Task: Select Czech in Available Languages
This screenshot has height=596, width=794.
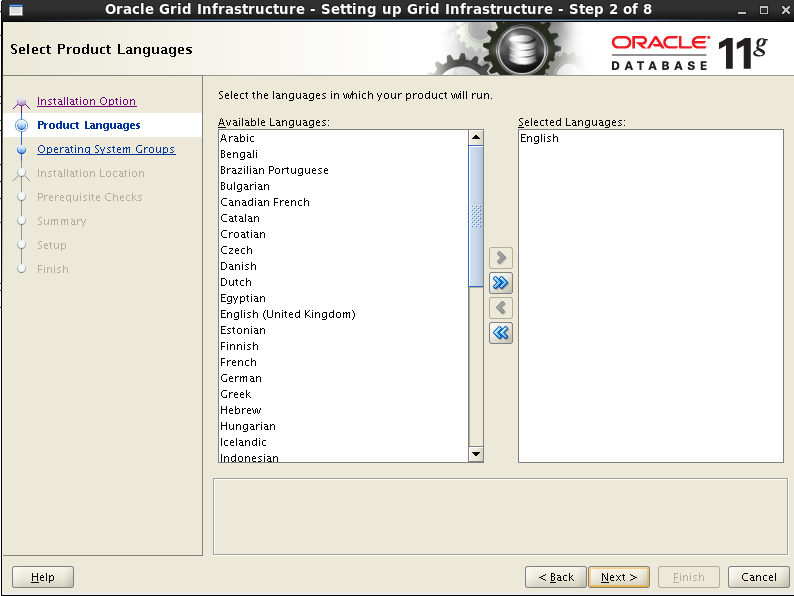Action: click(x=344, y=250)
